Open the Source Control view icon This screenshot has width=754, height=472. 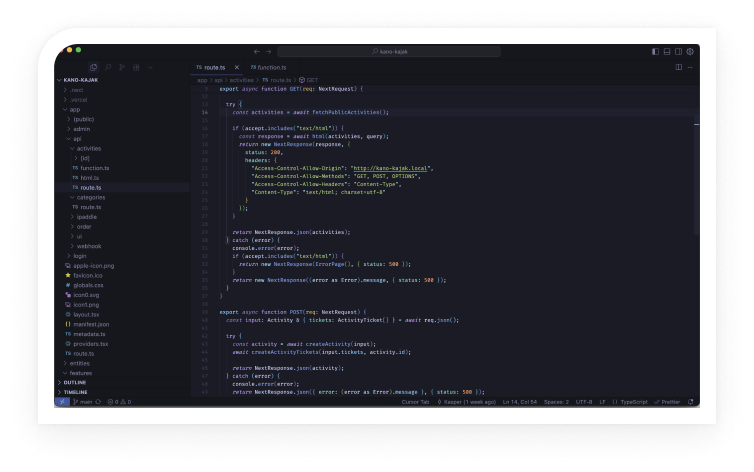tap(122, 67)
